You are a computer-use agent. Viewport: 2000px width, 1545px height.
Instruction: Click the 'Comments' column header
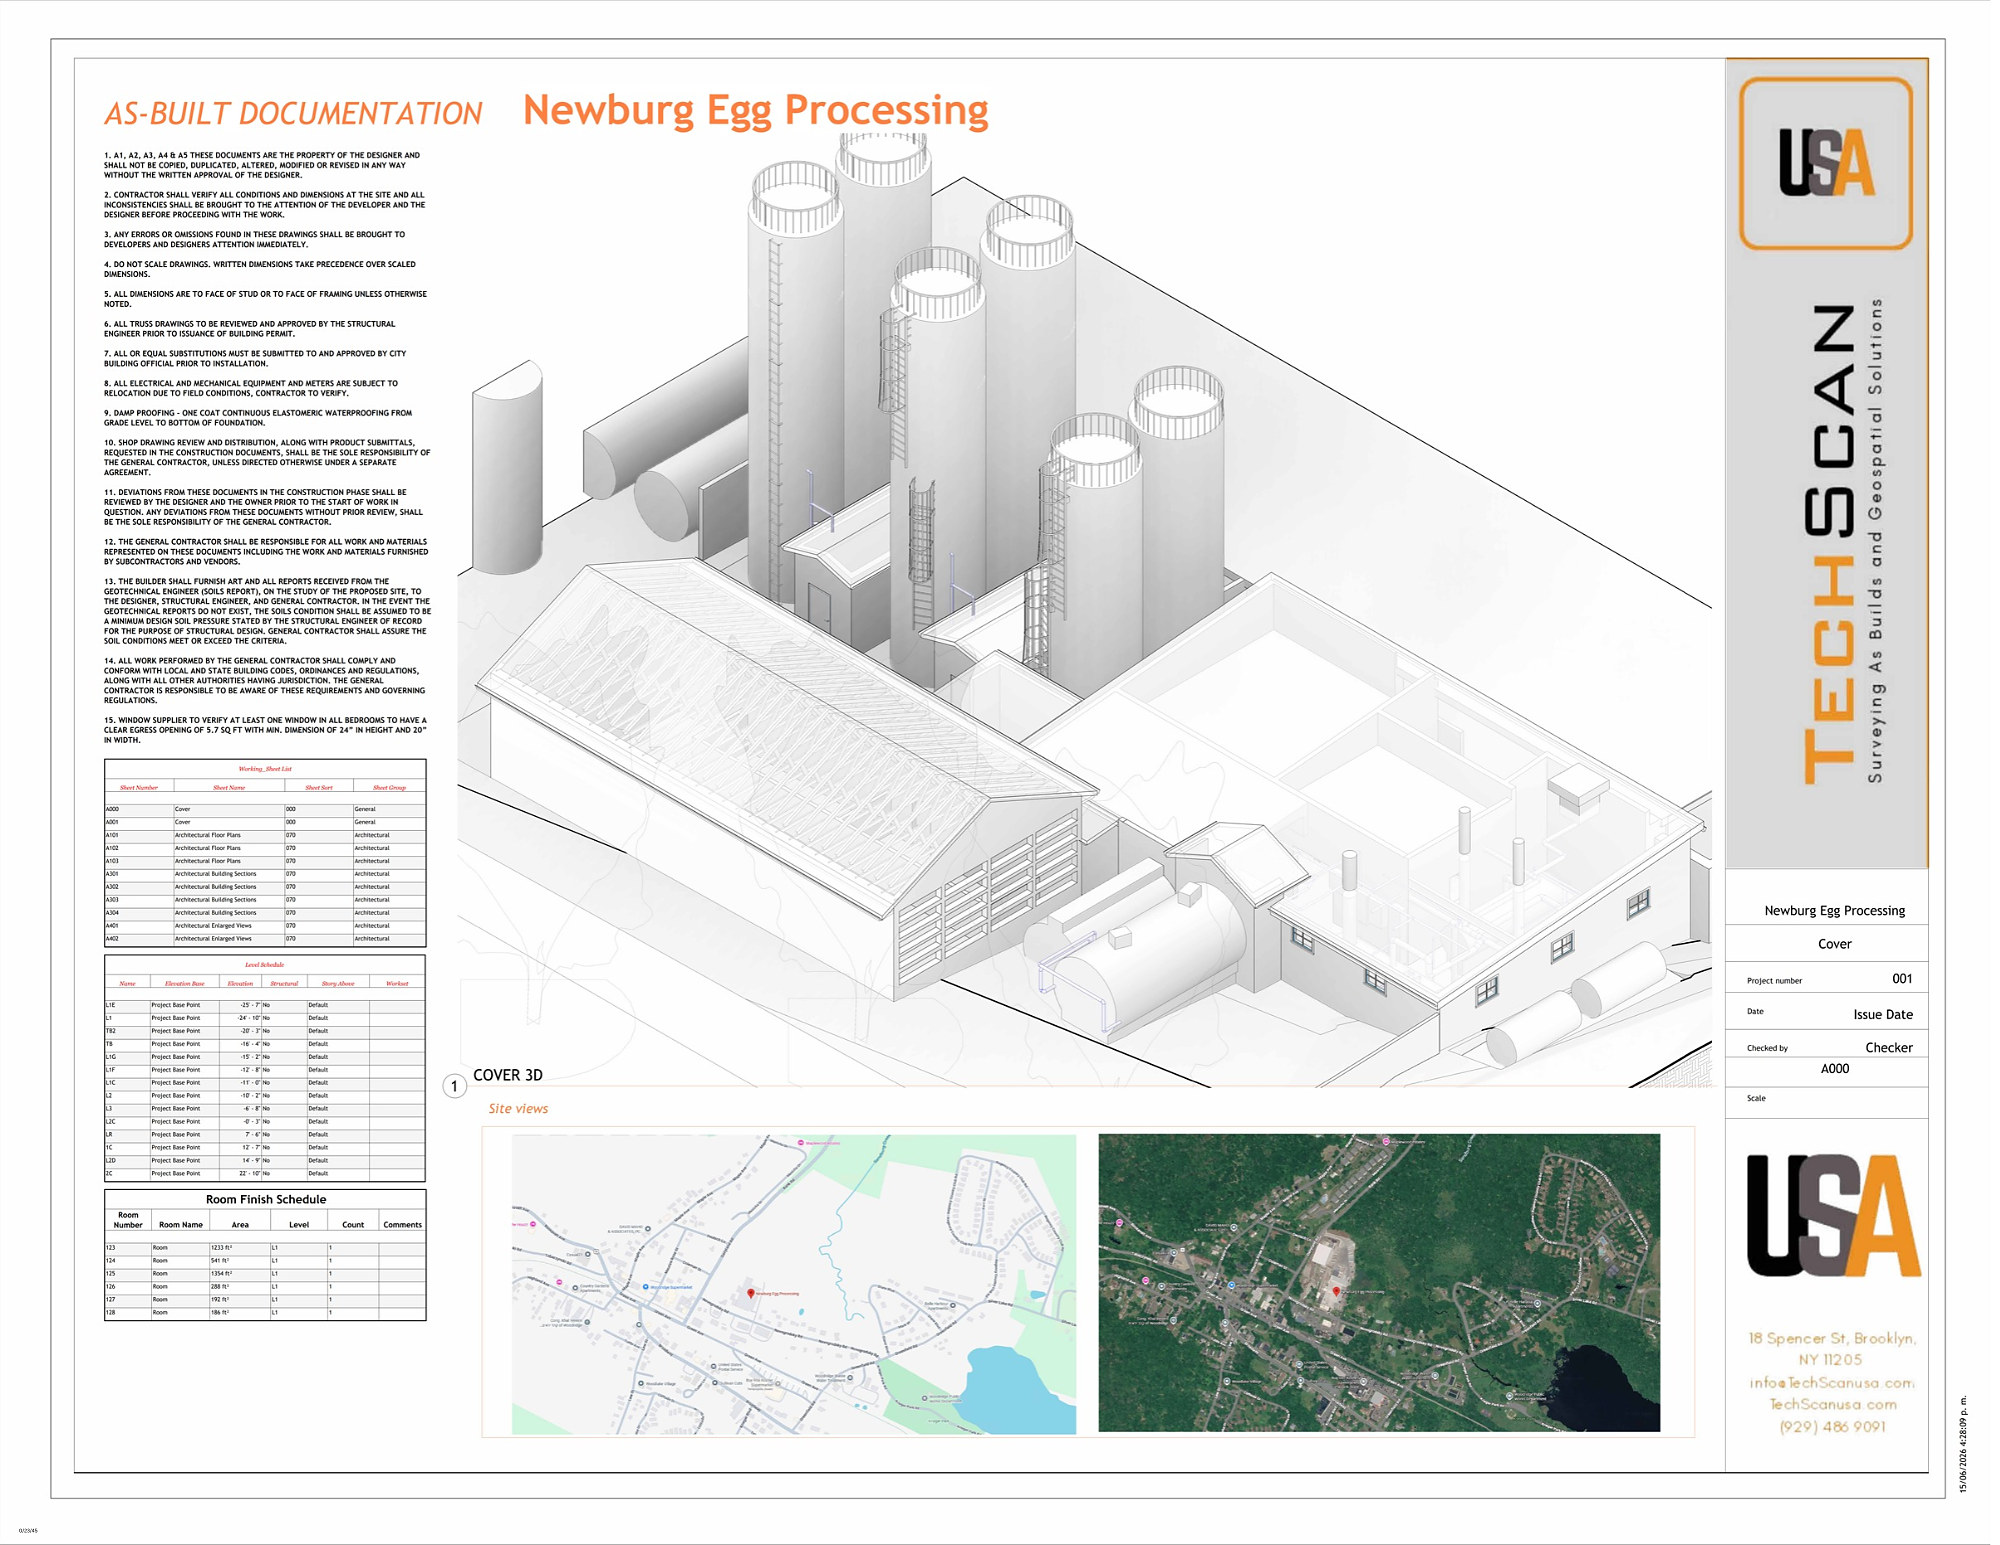tap(402, 1225)
